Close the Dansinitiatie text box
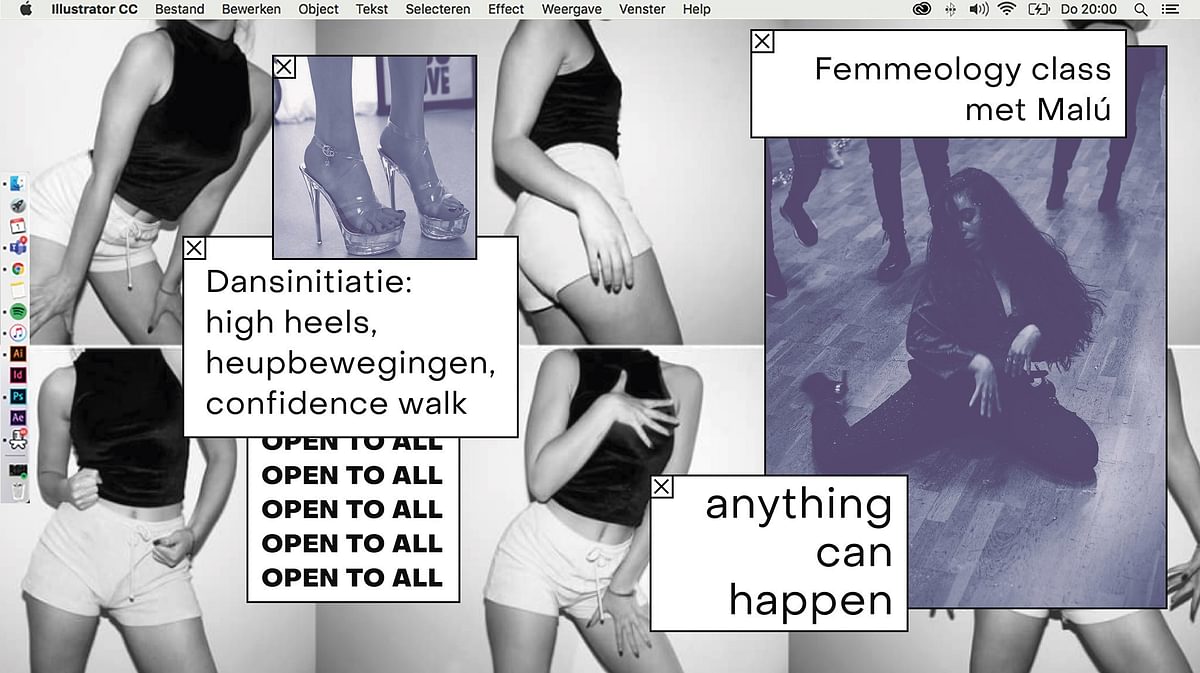The image size is (1200, 673). (195, 248)
